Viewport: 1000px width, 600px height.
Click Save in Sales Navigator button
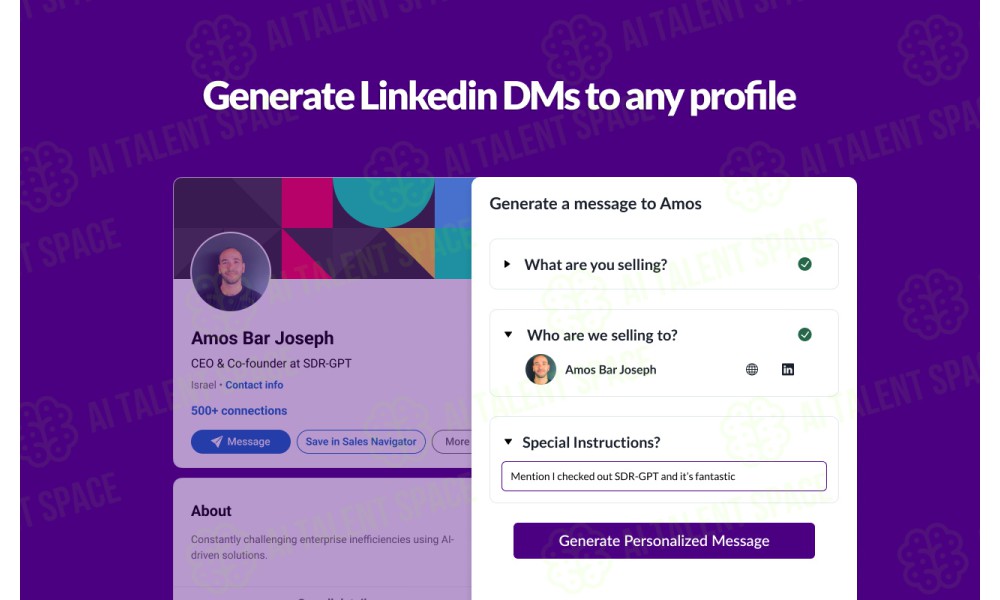coord(361,441)
